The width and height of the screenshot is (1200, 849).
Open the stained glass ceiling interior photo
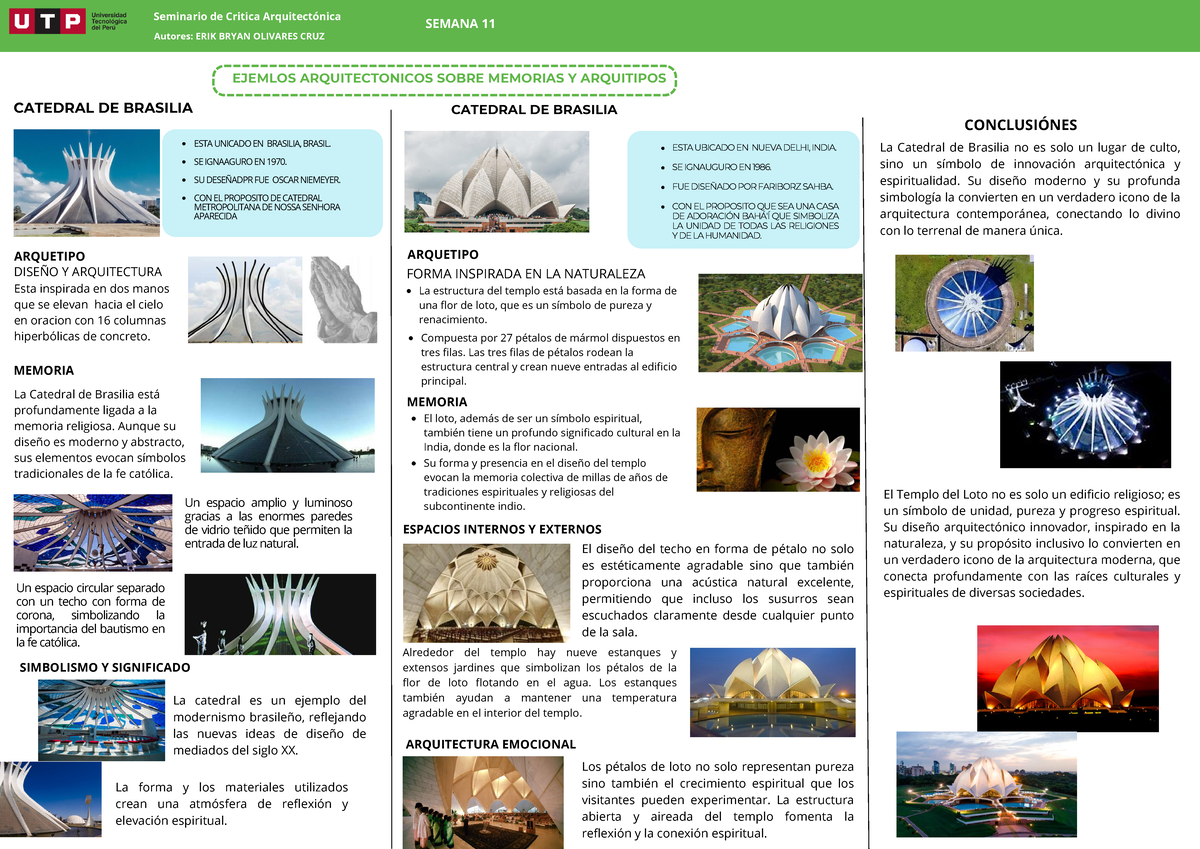point(92,532)
